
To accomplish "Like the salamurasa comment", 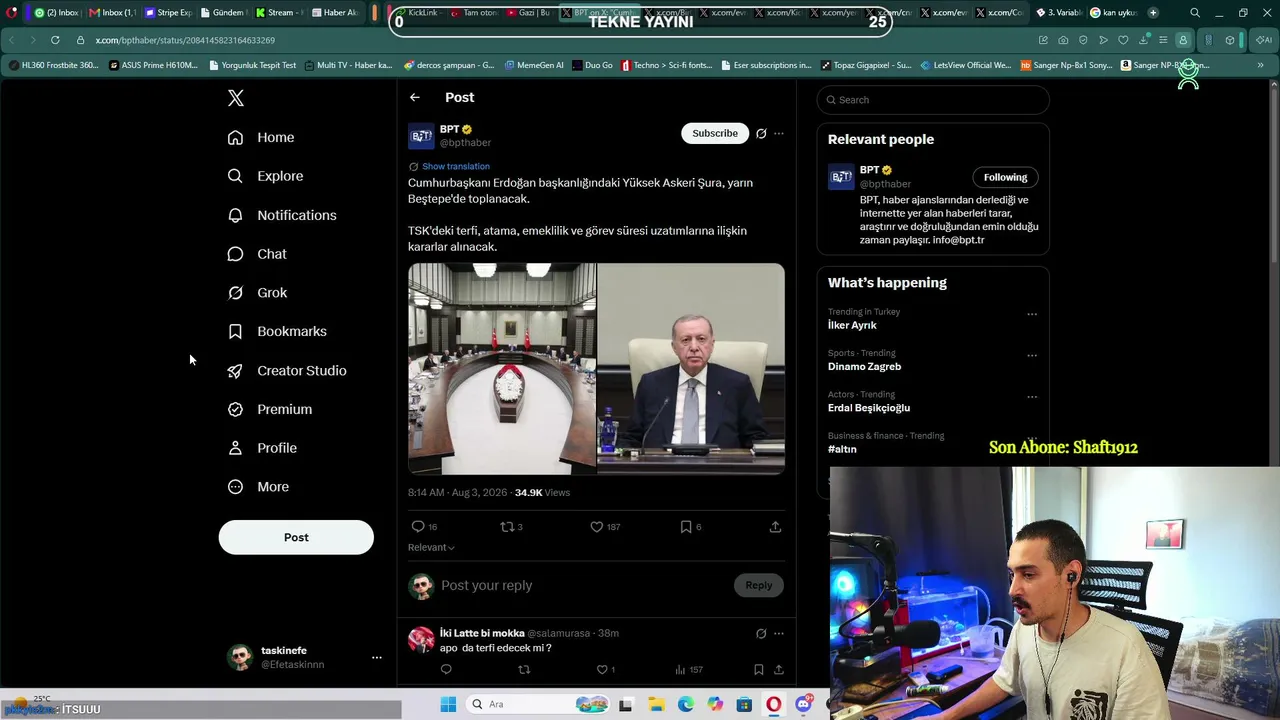I will pyautogui.click(x=606, y=670).
